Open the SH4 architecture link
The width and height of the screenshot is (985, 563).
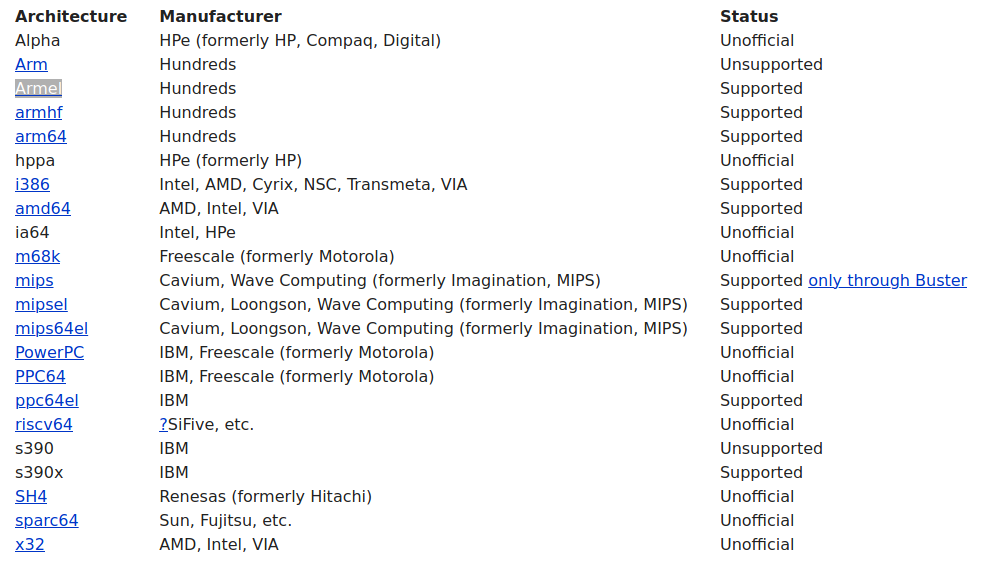tap(31, 497)
